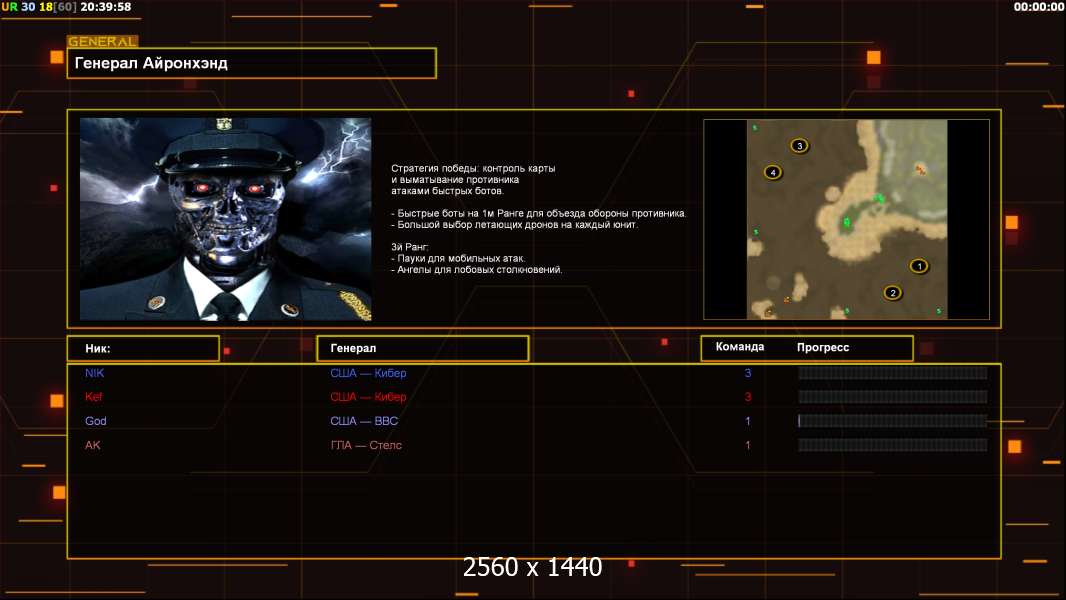
Task: Click the team number in AK's row
Action: point(748,445)
